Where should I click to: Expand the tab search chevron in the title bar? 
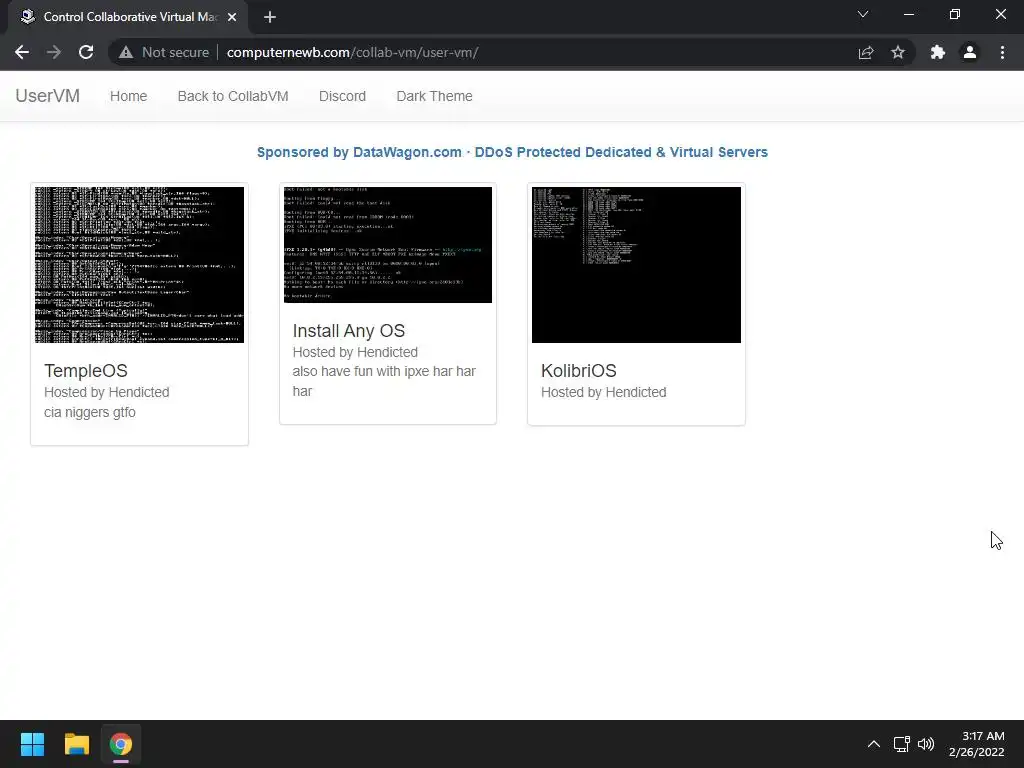click(x=863, y=14)
